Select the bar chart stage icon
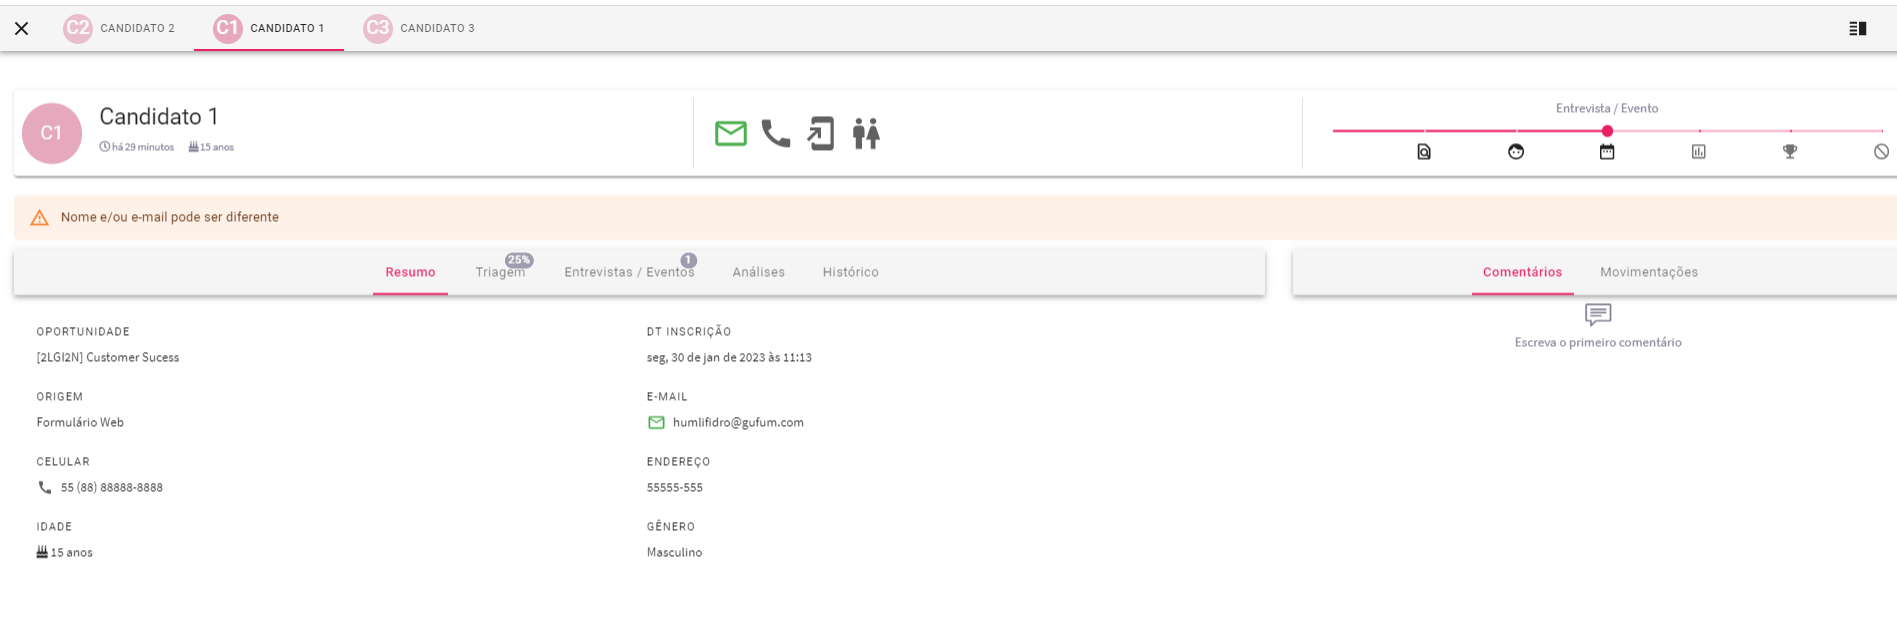1897x641 pixels. [1698, 152]
